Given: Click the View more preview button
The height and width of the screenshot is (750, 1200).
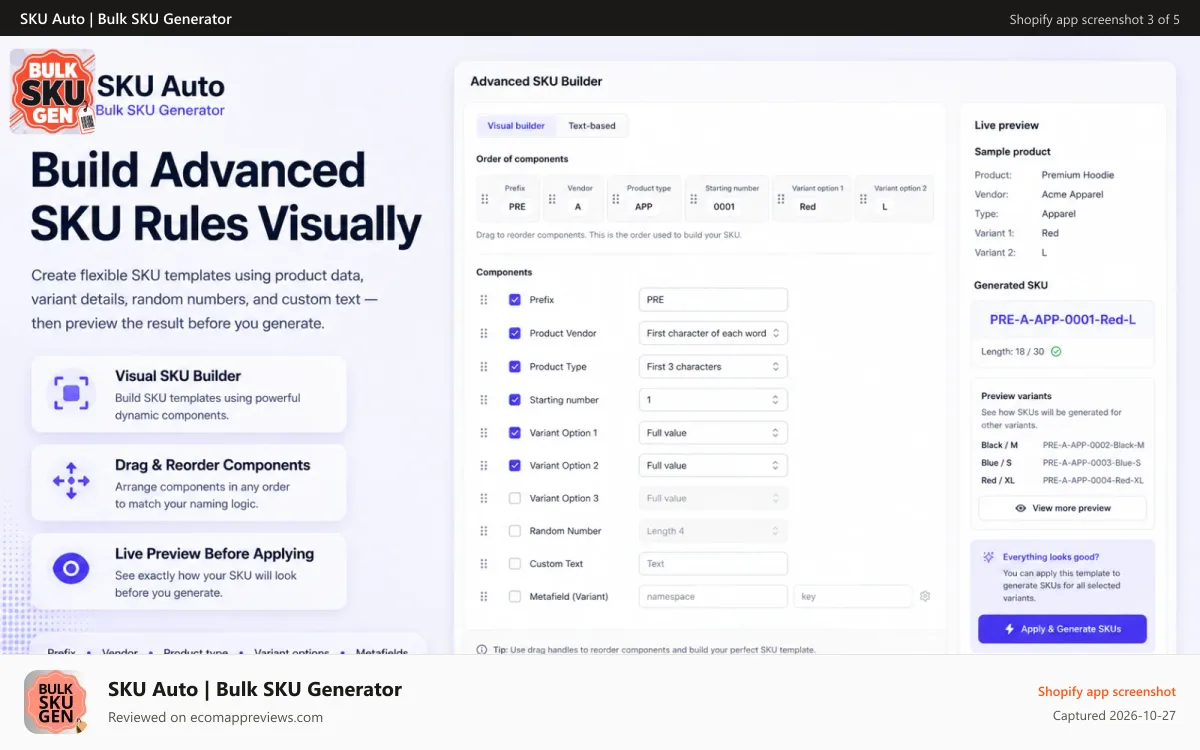Looking at the screenshot, I should 1062,508.
